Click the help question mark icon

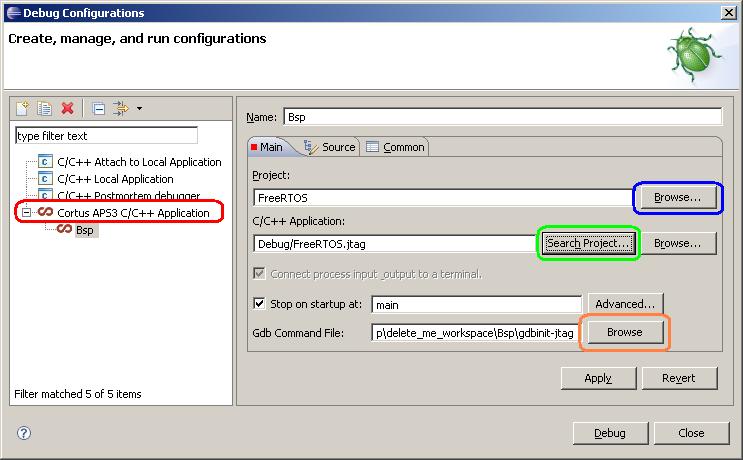[24, 433]
